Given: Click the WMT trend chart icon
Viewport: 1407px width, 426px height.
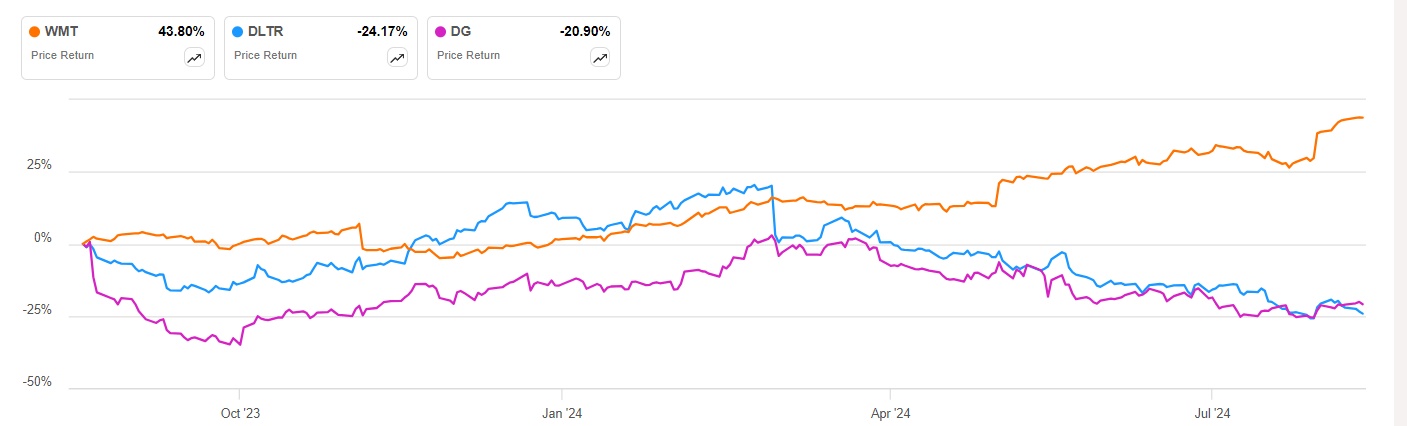Looking at the screenshot, I should pos(194,58).
